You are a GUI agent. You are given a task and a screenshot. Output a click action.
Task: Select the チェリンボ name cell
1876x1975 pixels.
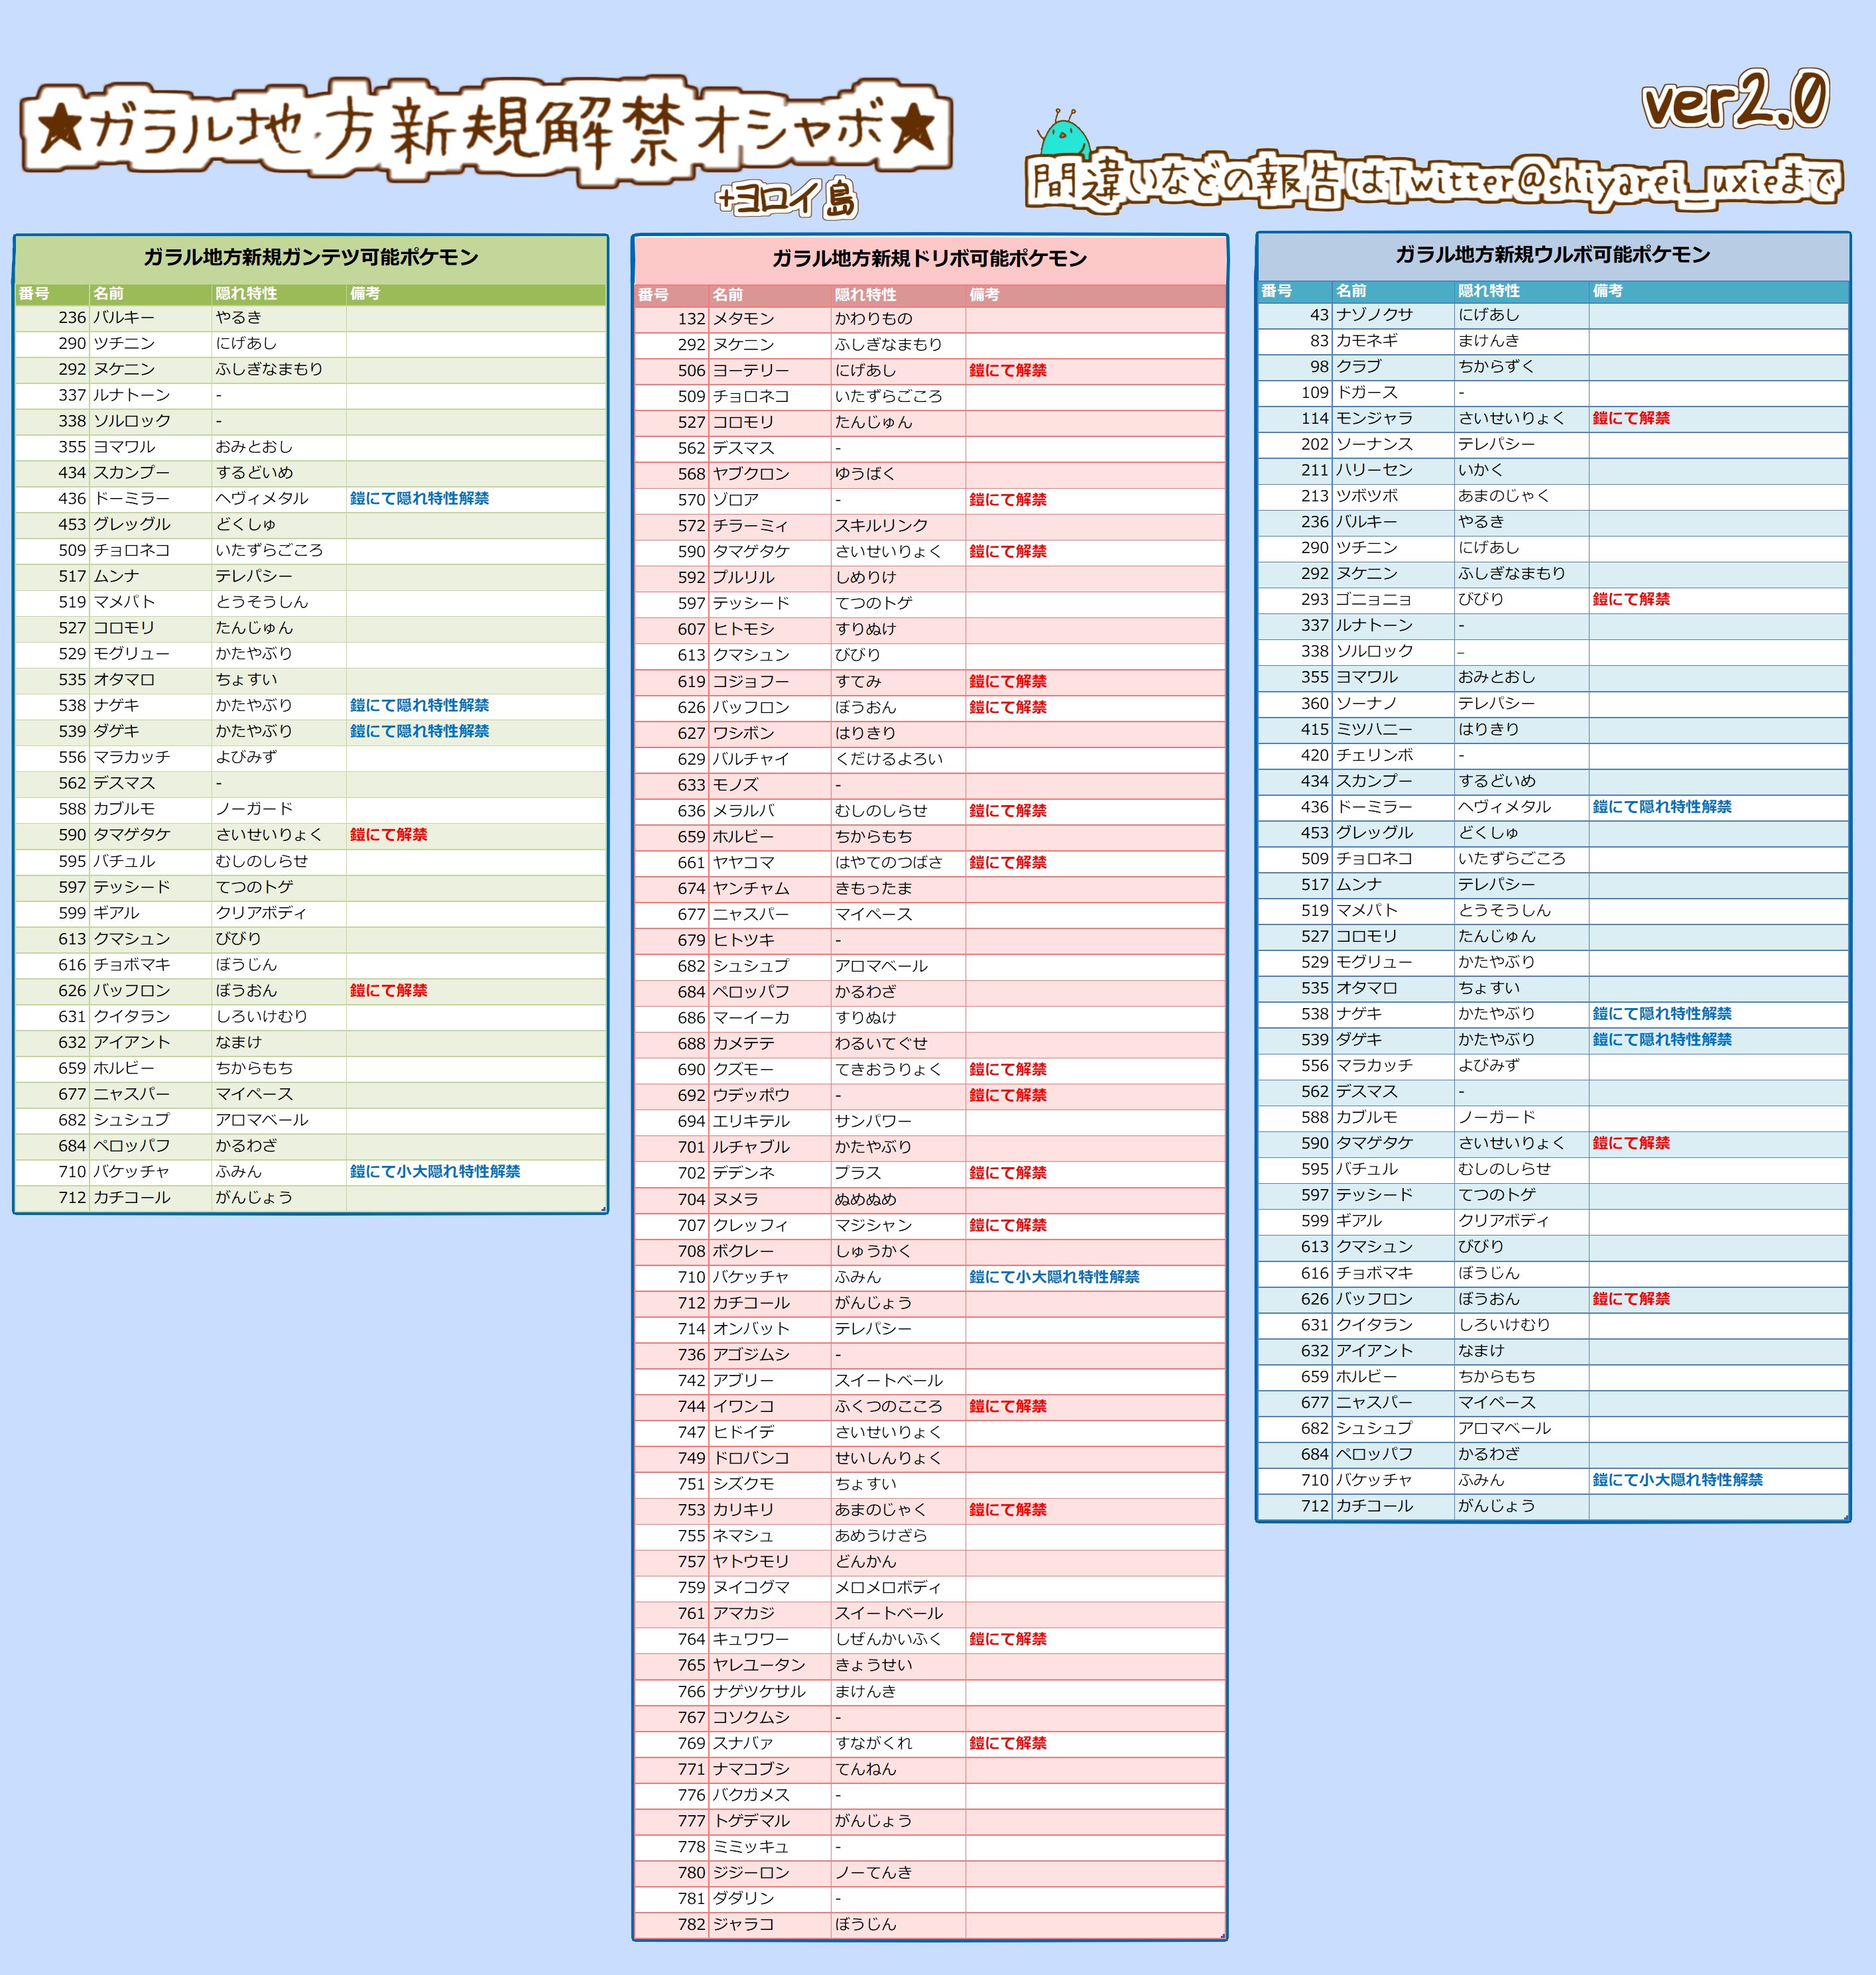point(1374,756)
